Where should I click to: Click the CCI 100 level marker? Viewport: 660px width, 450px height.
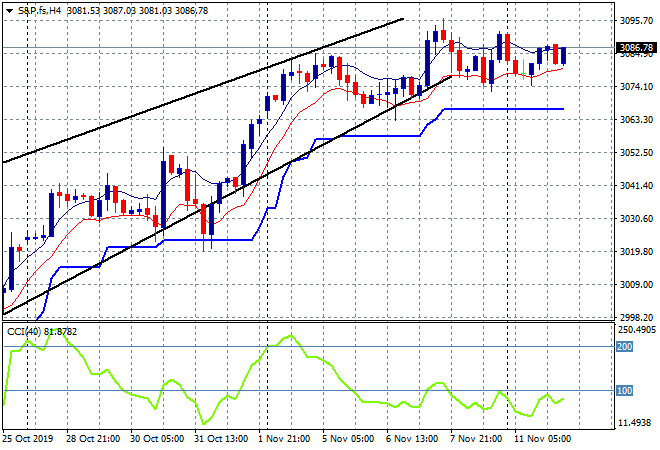[624, 391]
